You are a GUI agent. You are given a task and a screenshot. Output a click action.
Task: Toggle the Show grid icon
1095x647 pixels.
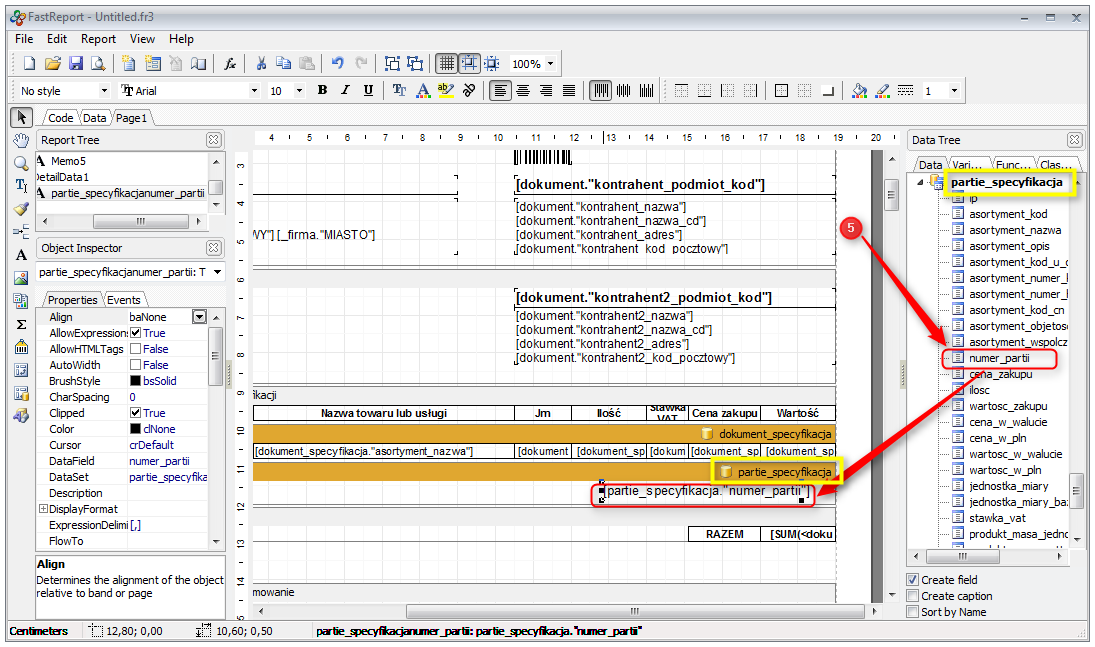[x=447, y=63]
